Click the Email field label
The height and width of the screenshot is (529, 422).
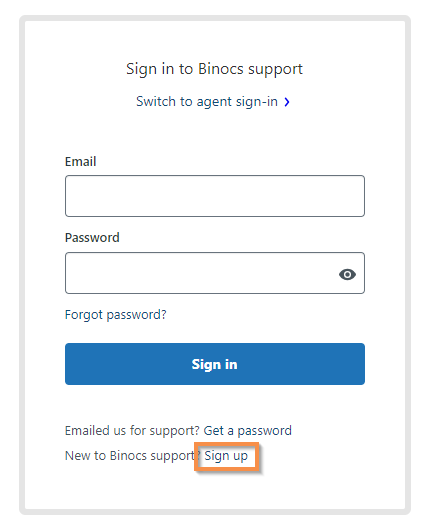point(81,162)
